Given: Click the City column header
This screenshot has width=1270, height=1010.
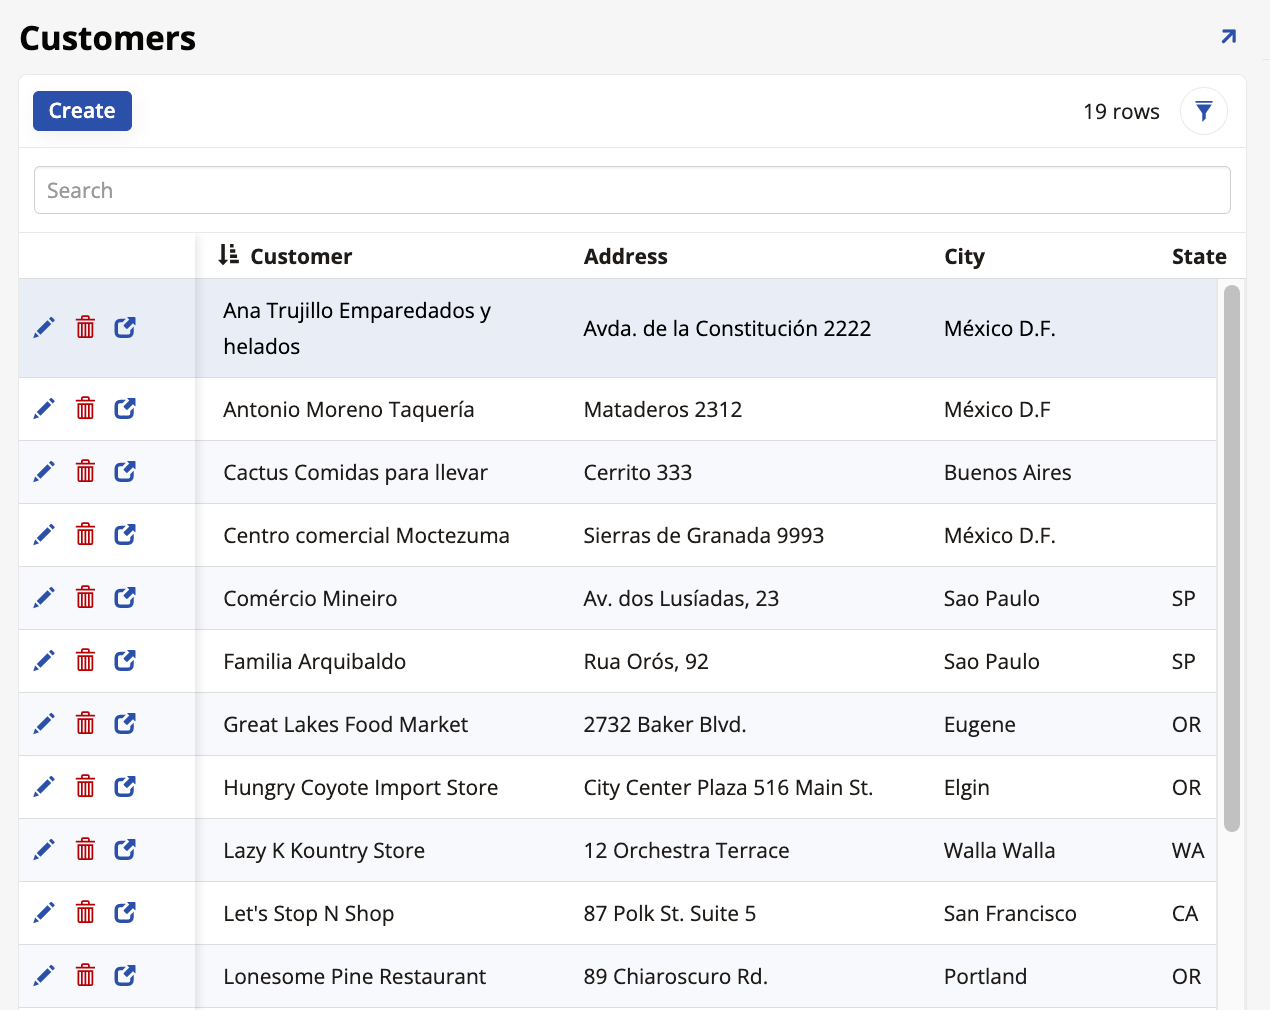Looking at the screenshot, I should (x=964, y=256).
